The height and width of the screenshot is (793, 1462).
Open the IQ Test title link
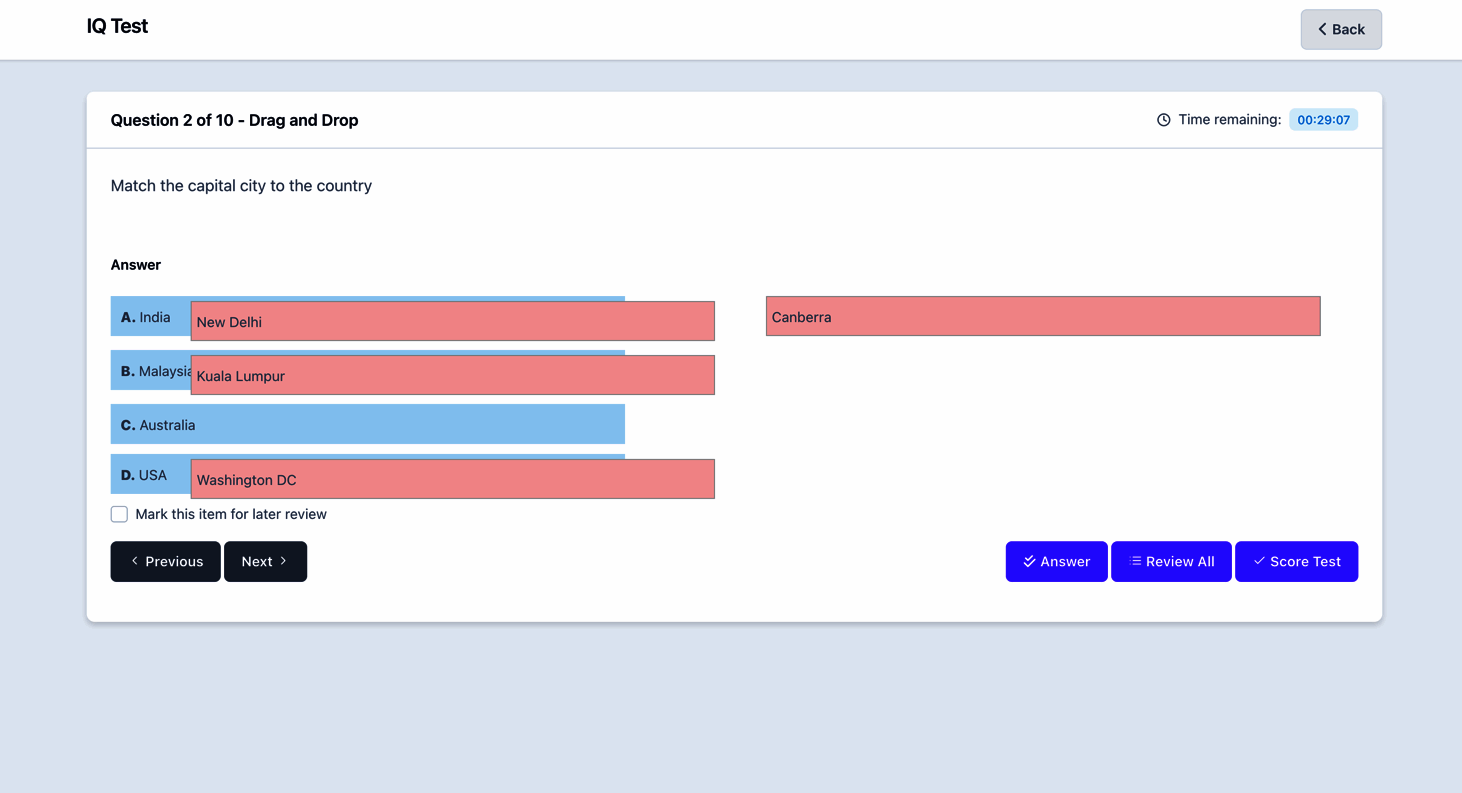tap(117, 26)
